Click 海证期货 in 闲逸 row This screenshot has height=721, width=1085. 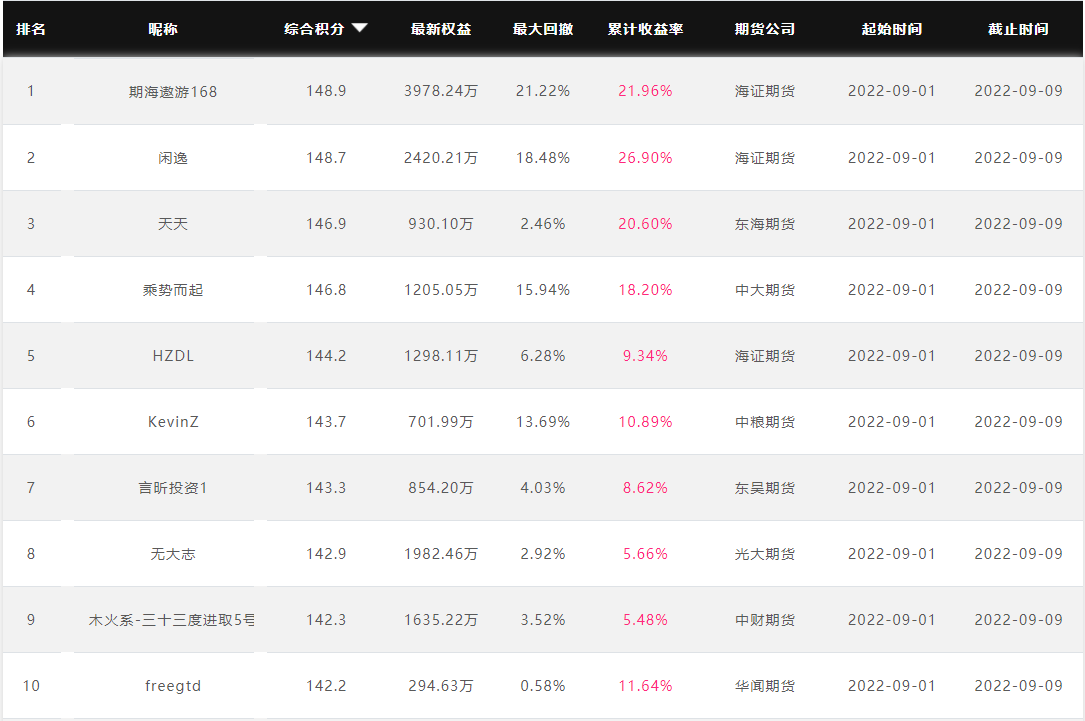765,158
